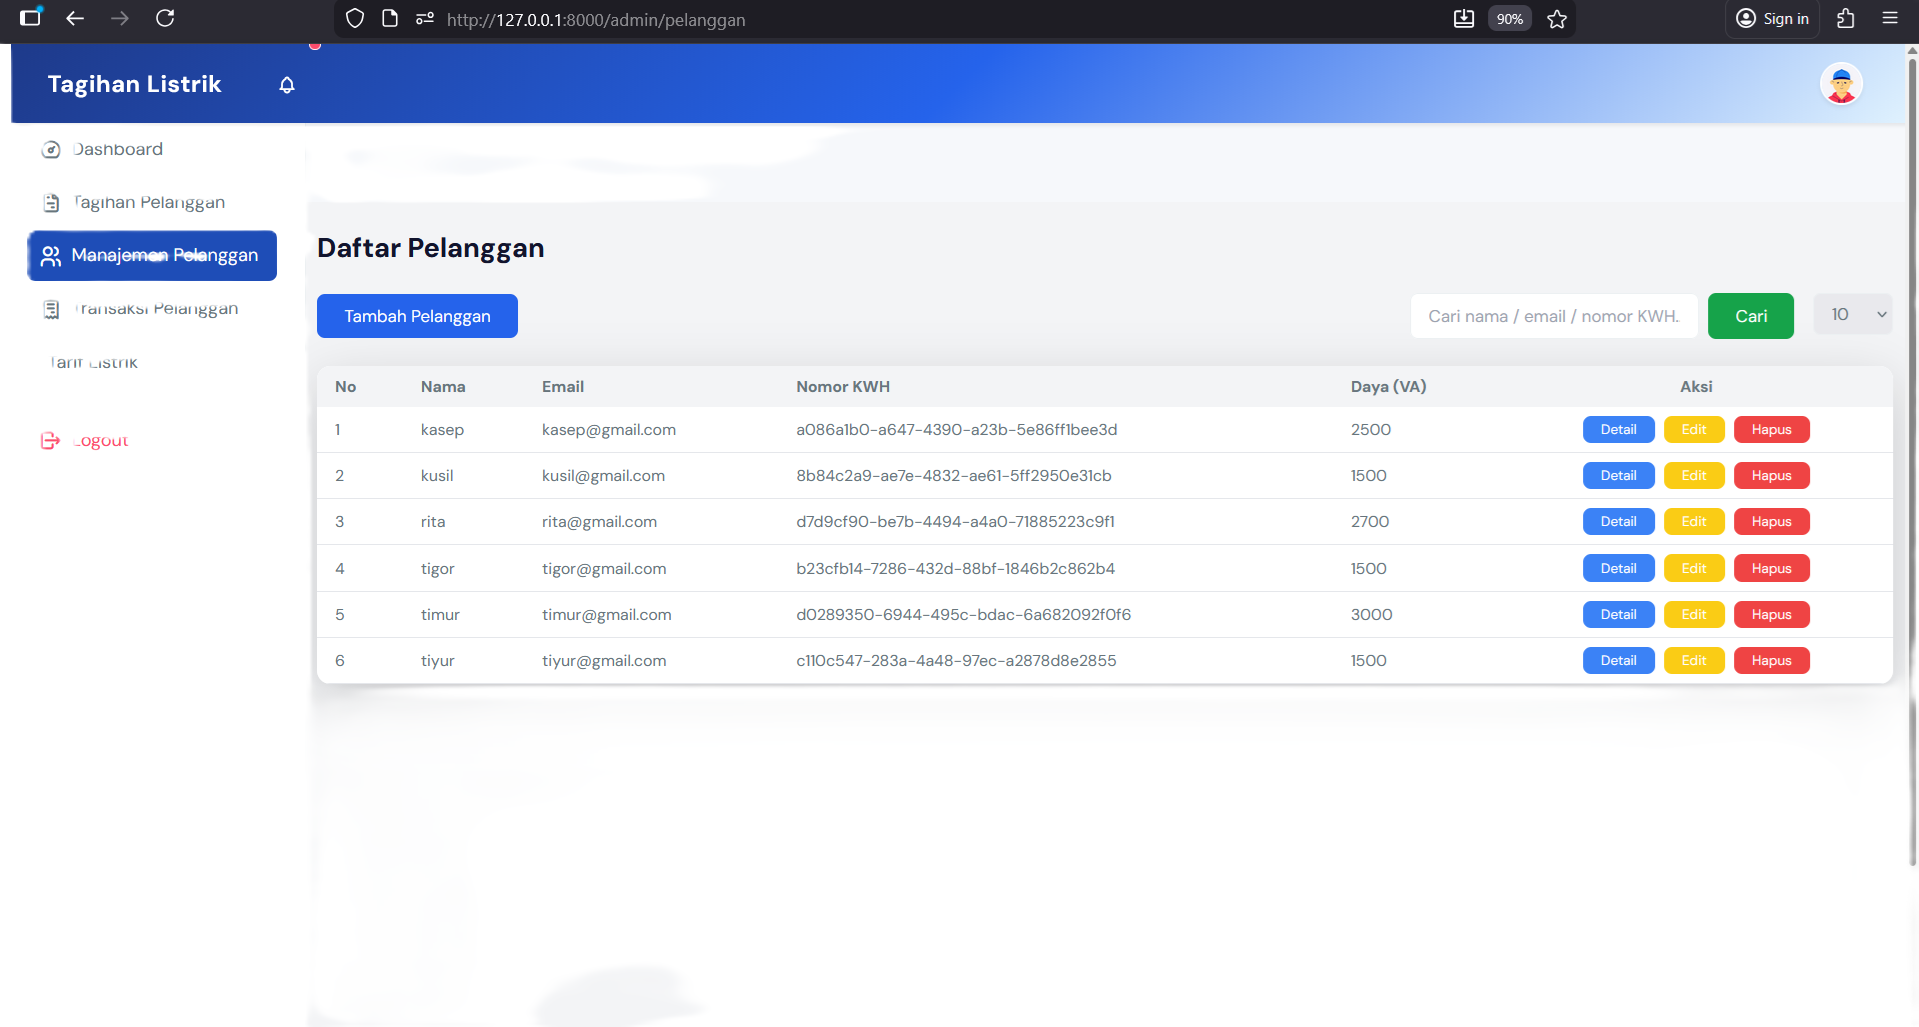Click the page vertical scrollbar

tap(1912, 460)
